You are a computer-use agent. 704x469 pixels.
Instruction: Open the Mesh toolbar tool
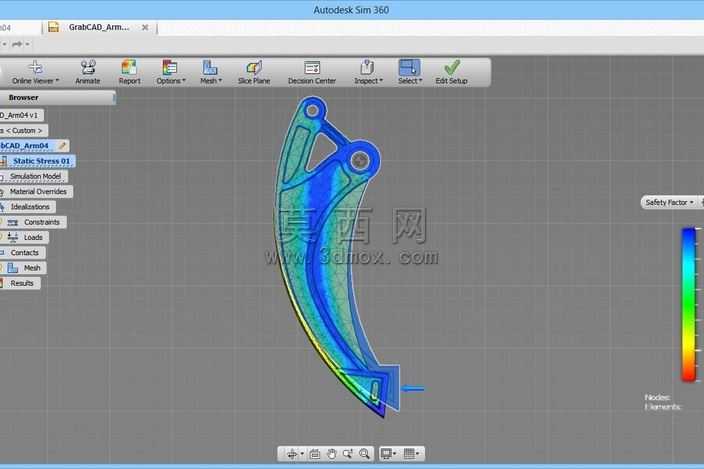point(211,72)
